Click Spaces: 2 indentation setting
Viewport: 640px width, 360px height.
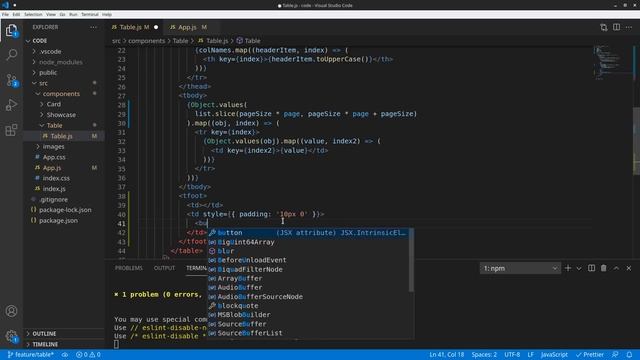tap(484, 355)
